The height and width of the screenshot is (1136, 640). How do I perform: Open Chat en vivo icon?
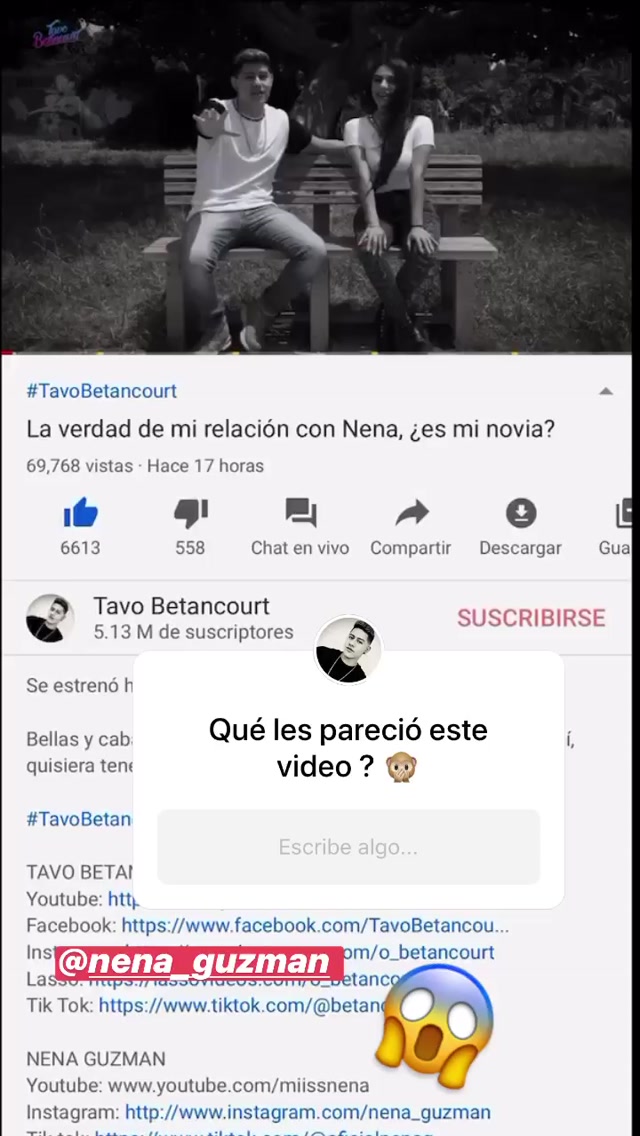coord(300,513)
